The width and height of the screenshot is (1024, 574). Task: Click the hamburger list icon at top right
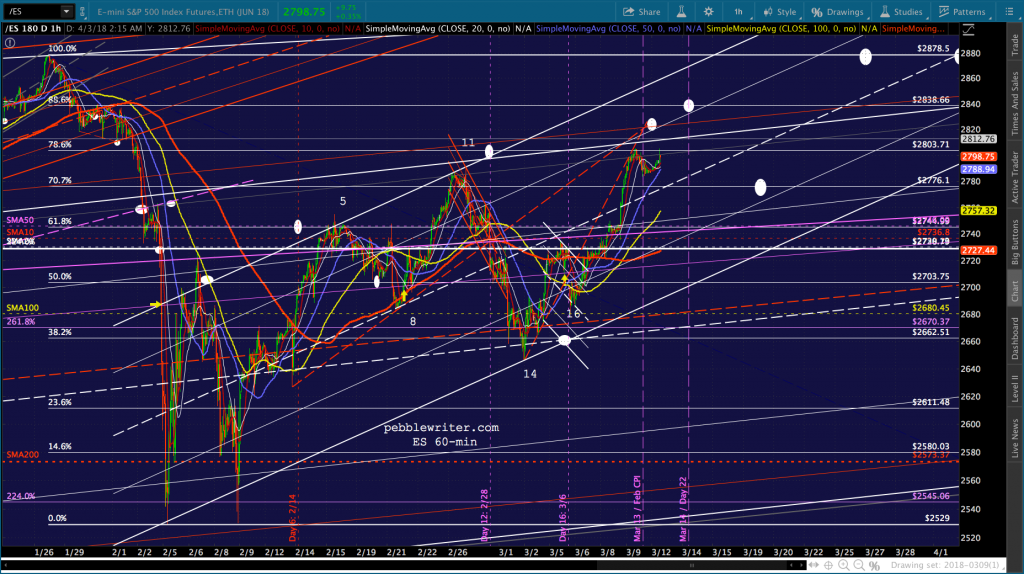[1009, 12]
